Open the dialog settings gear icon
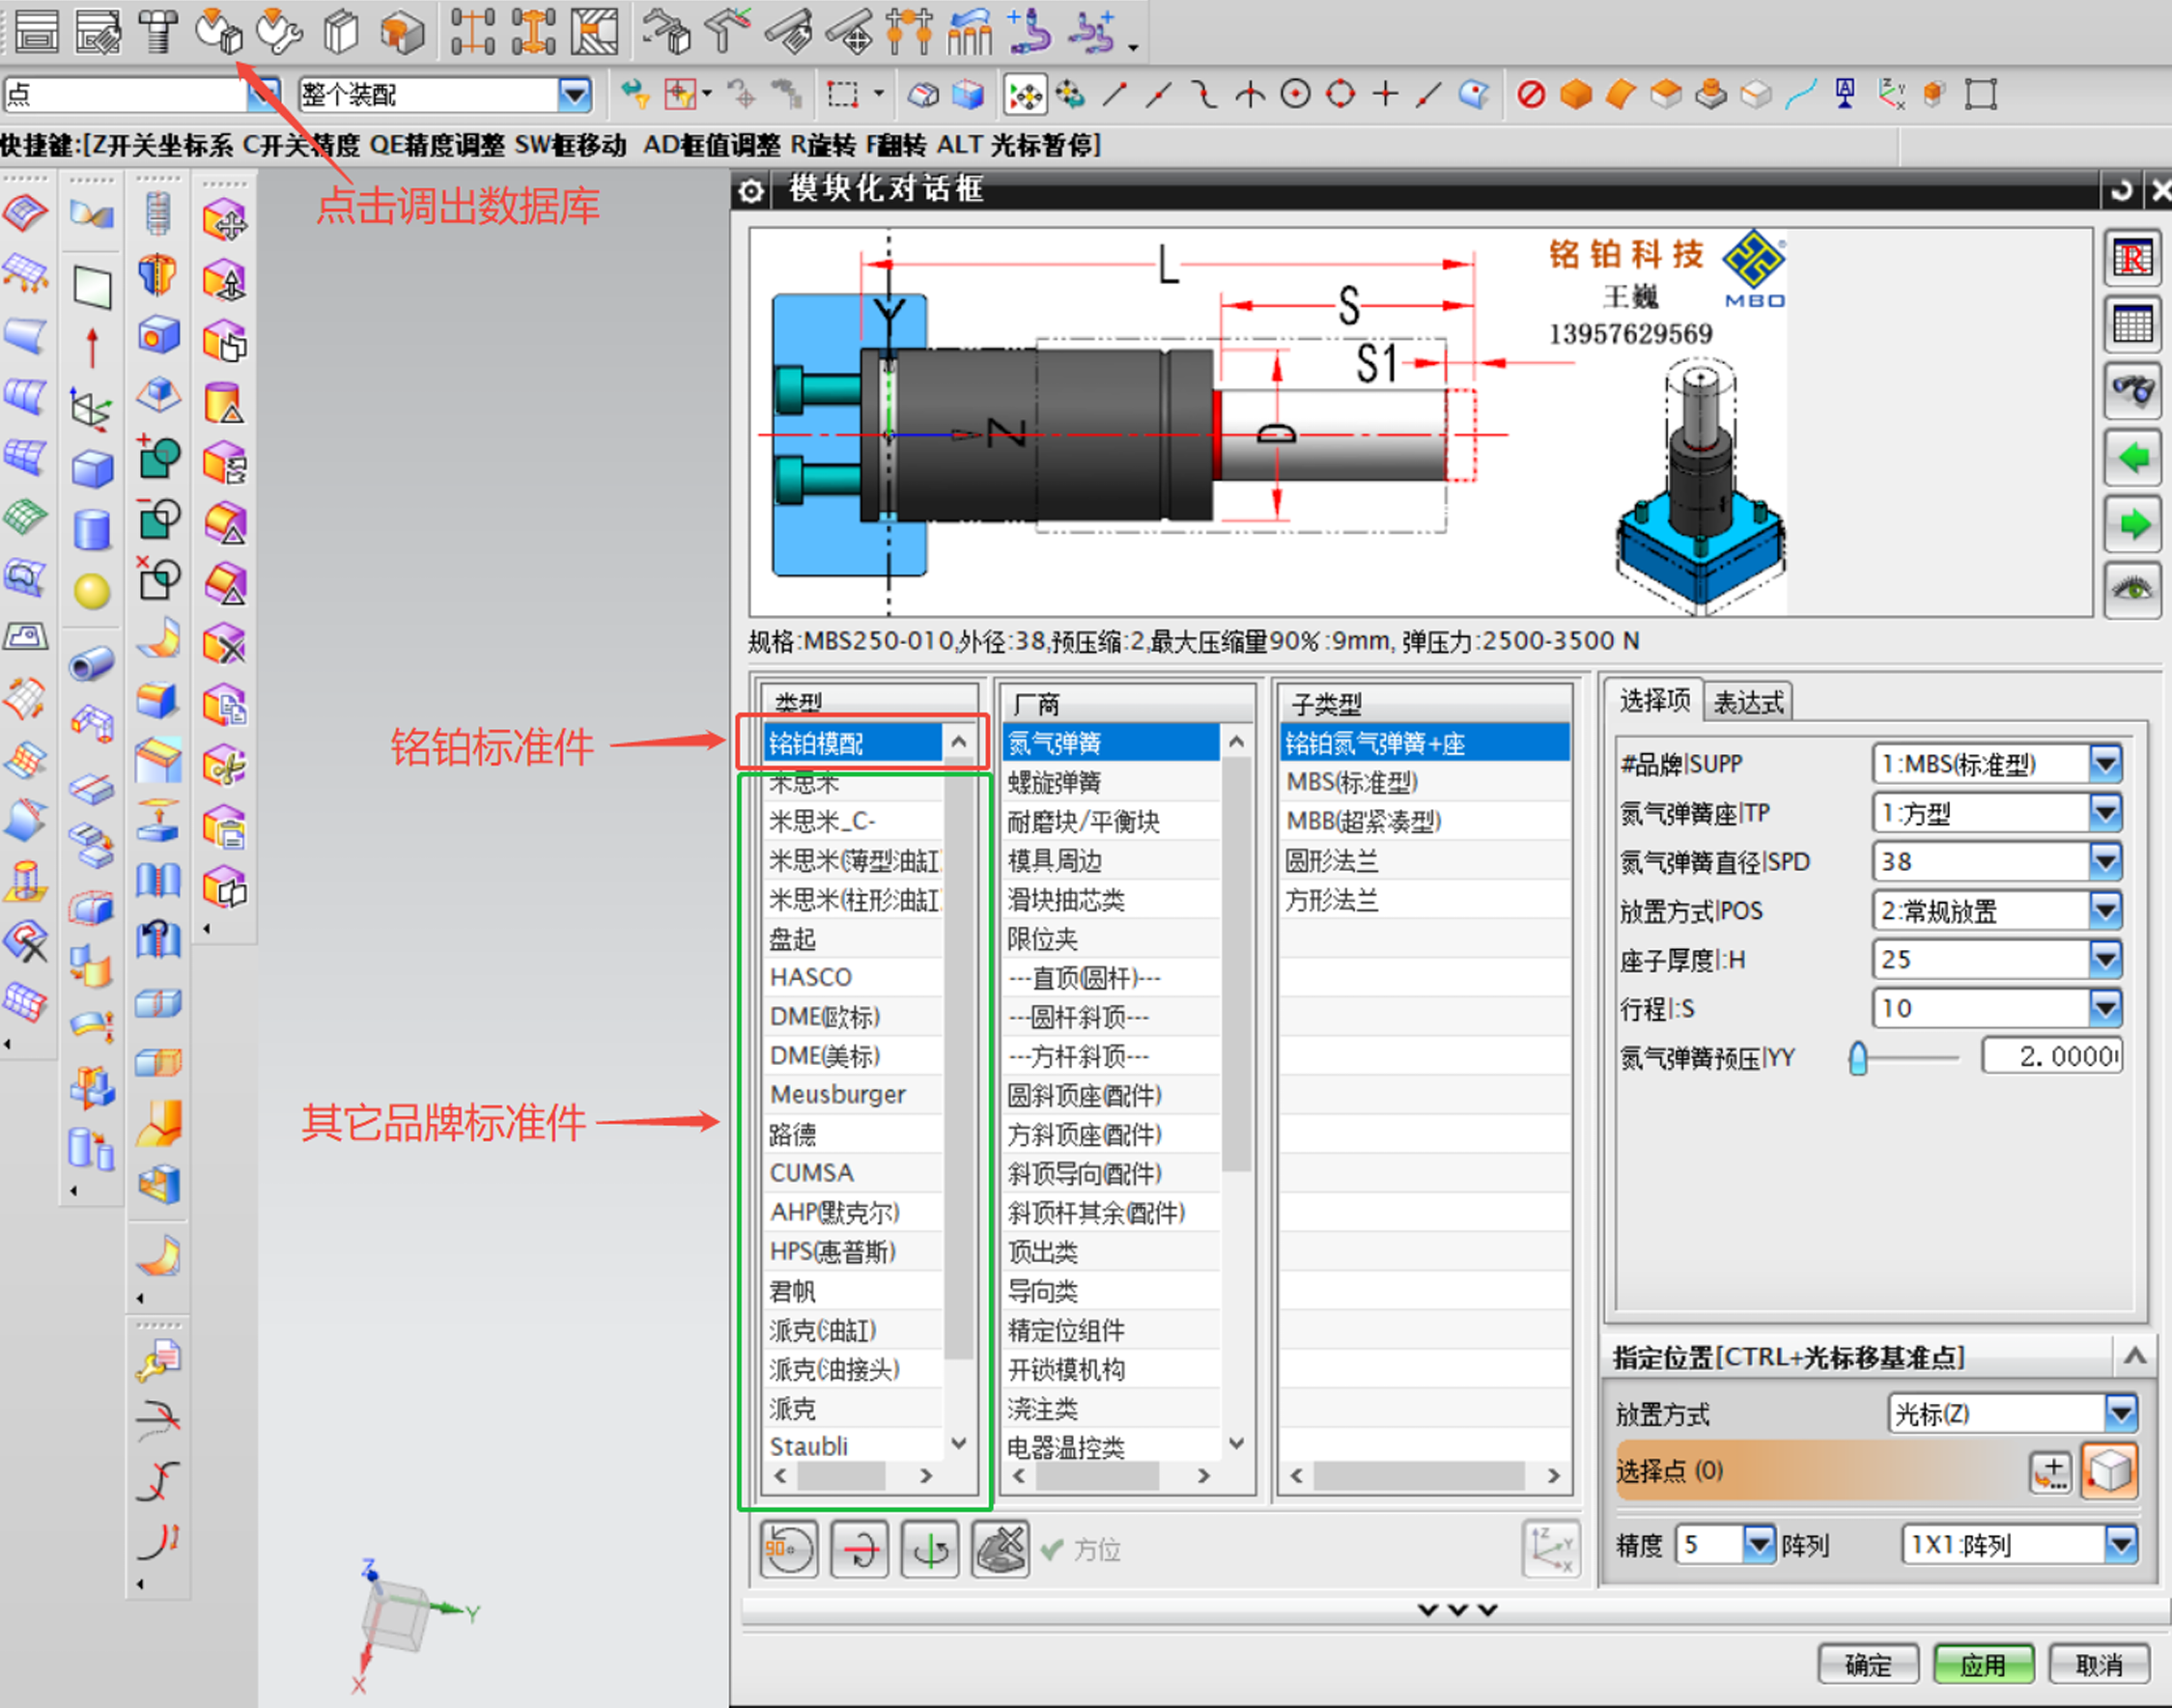The height and width of the screenshot is (1708, 2172). 751,190
